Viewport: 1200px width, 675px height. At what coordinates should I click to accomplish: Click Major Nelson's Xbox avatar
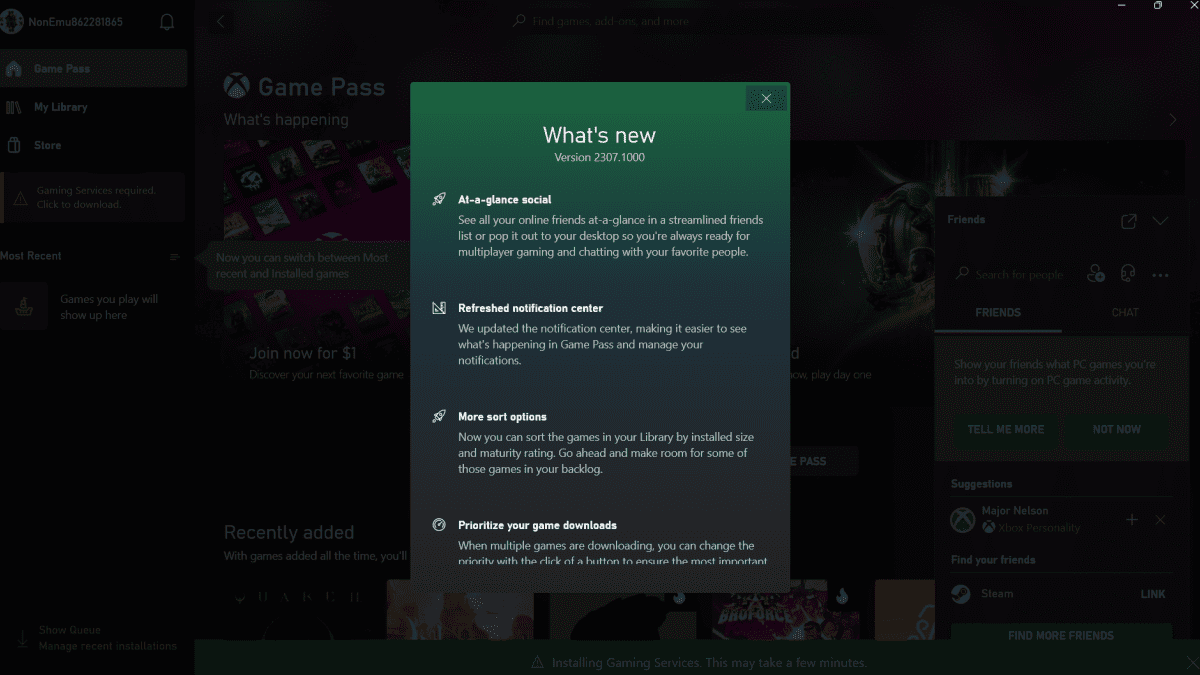[963, 519]
